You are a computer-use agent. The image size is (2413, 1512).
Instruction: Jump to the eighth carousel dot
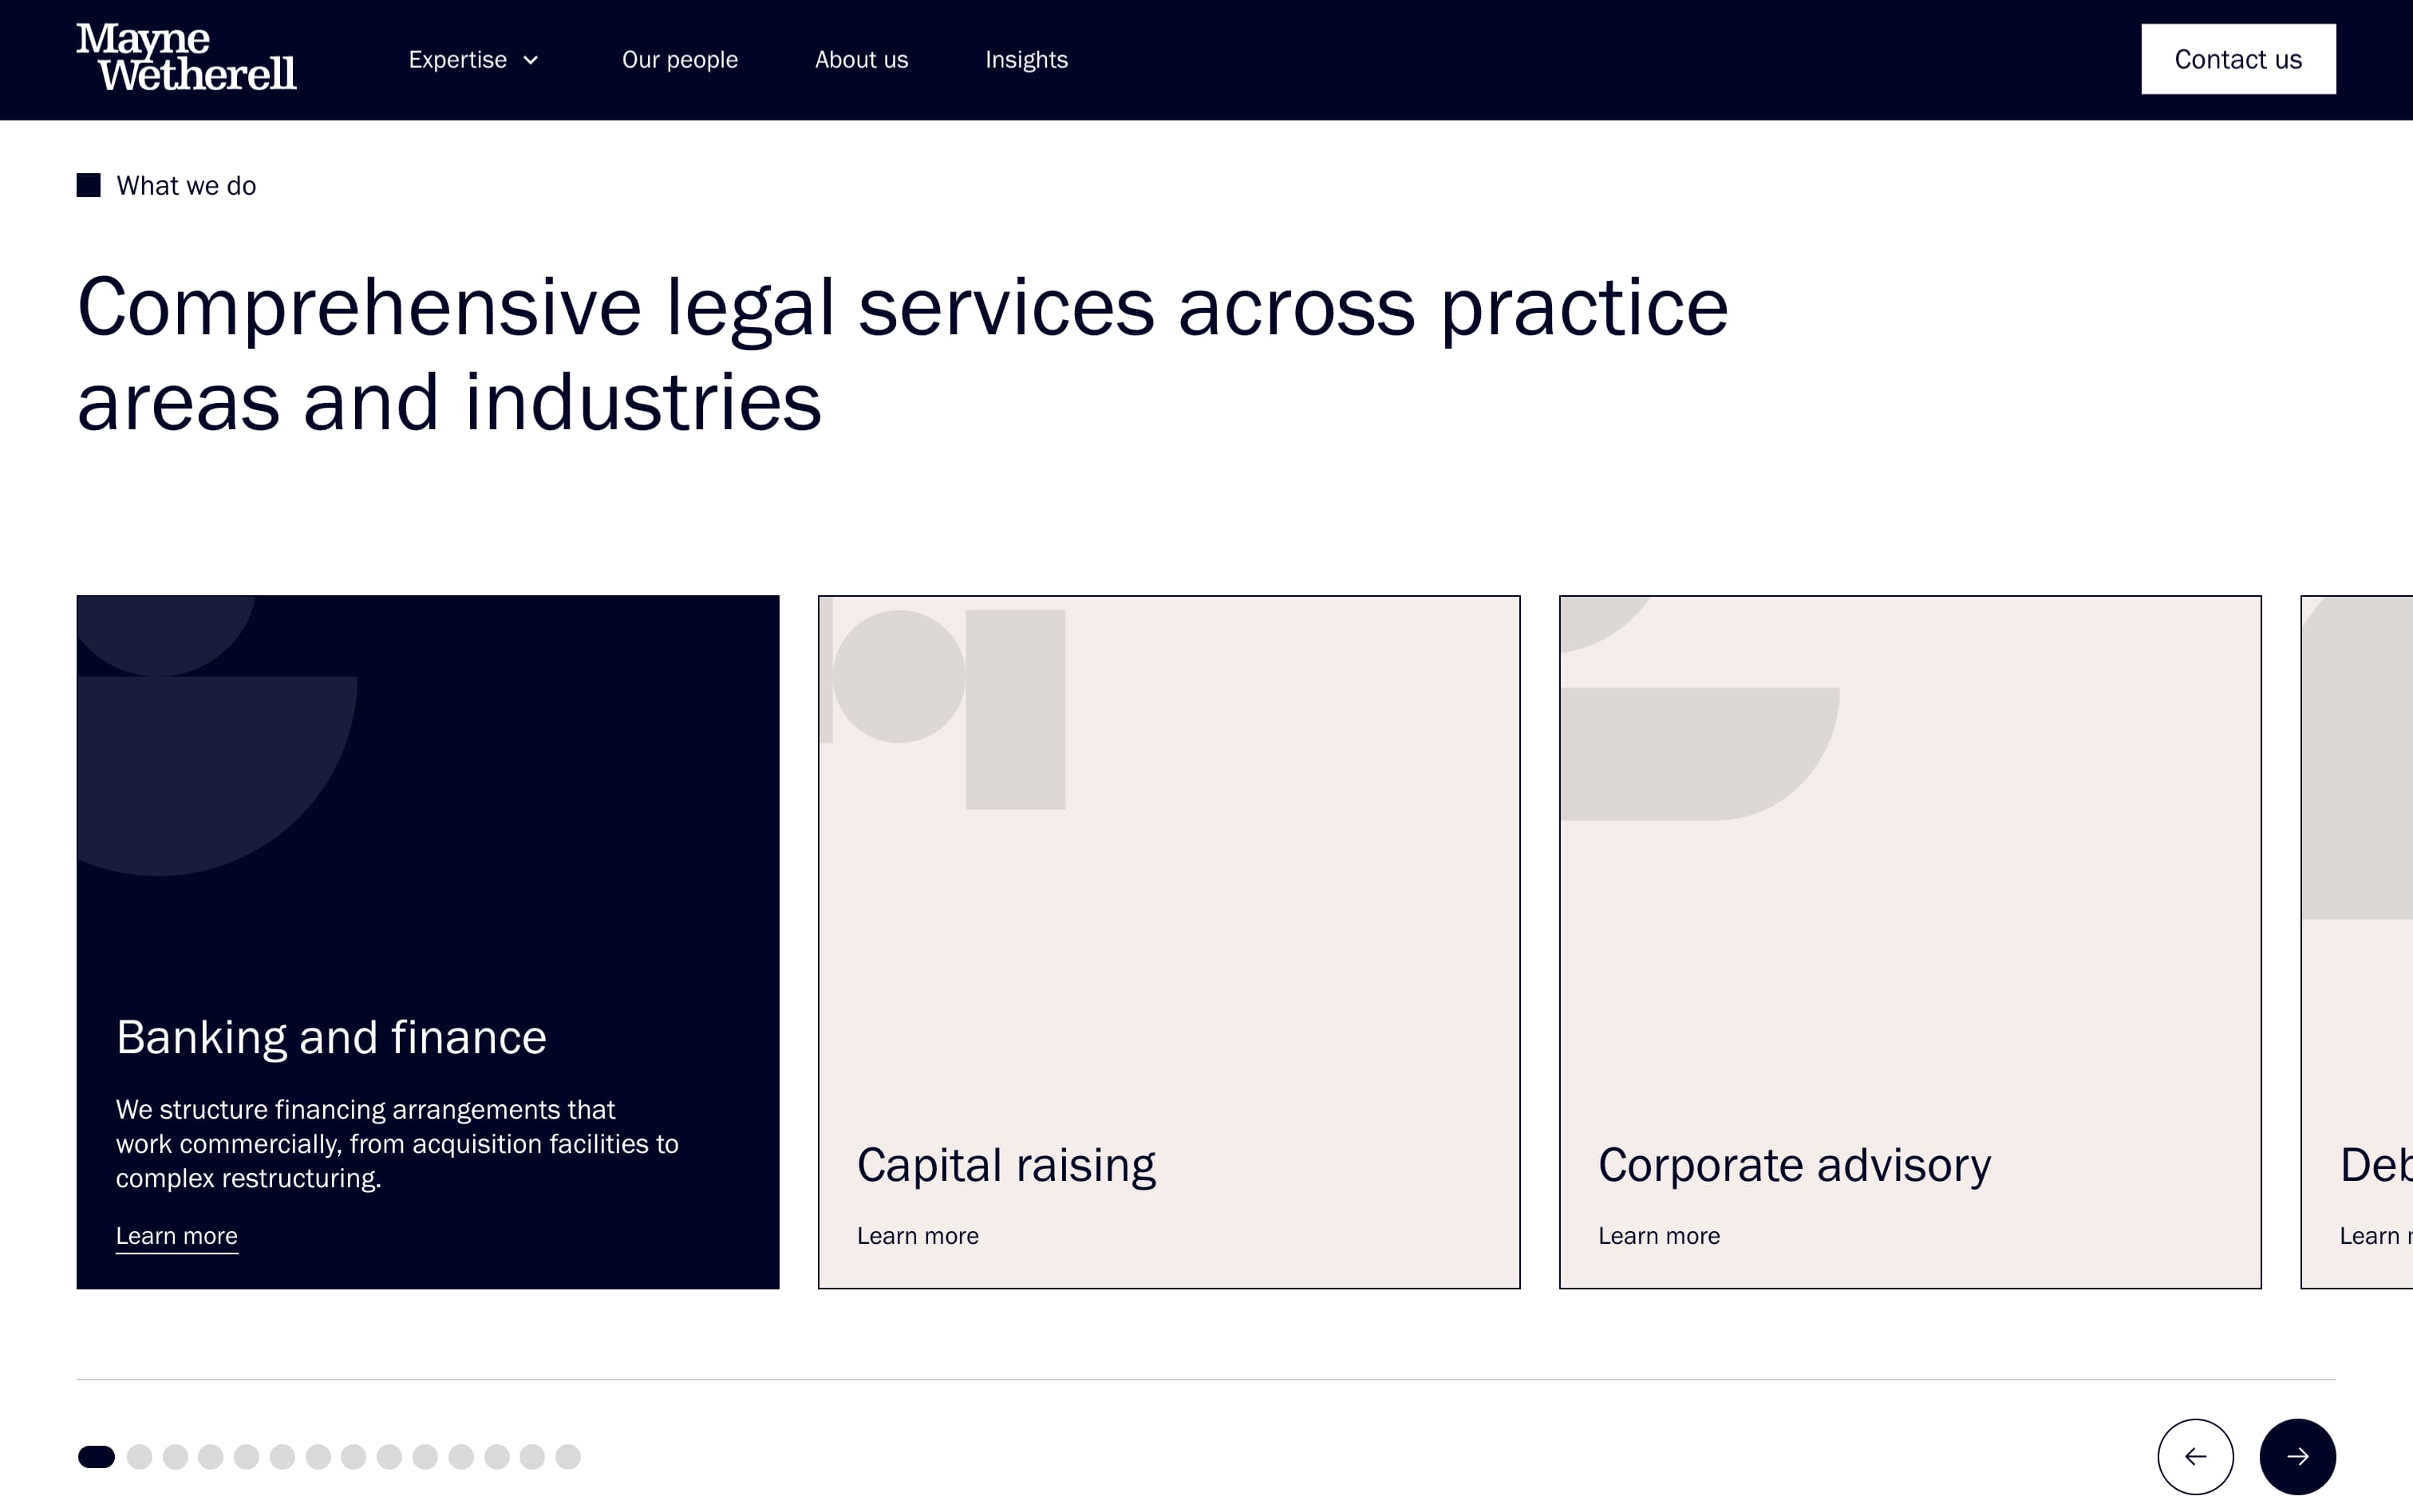coord(354,1457)
